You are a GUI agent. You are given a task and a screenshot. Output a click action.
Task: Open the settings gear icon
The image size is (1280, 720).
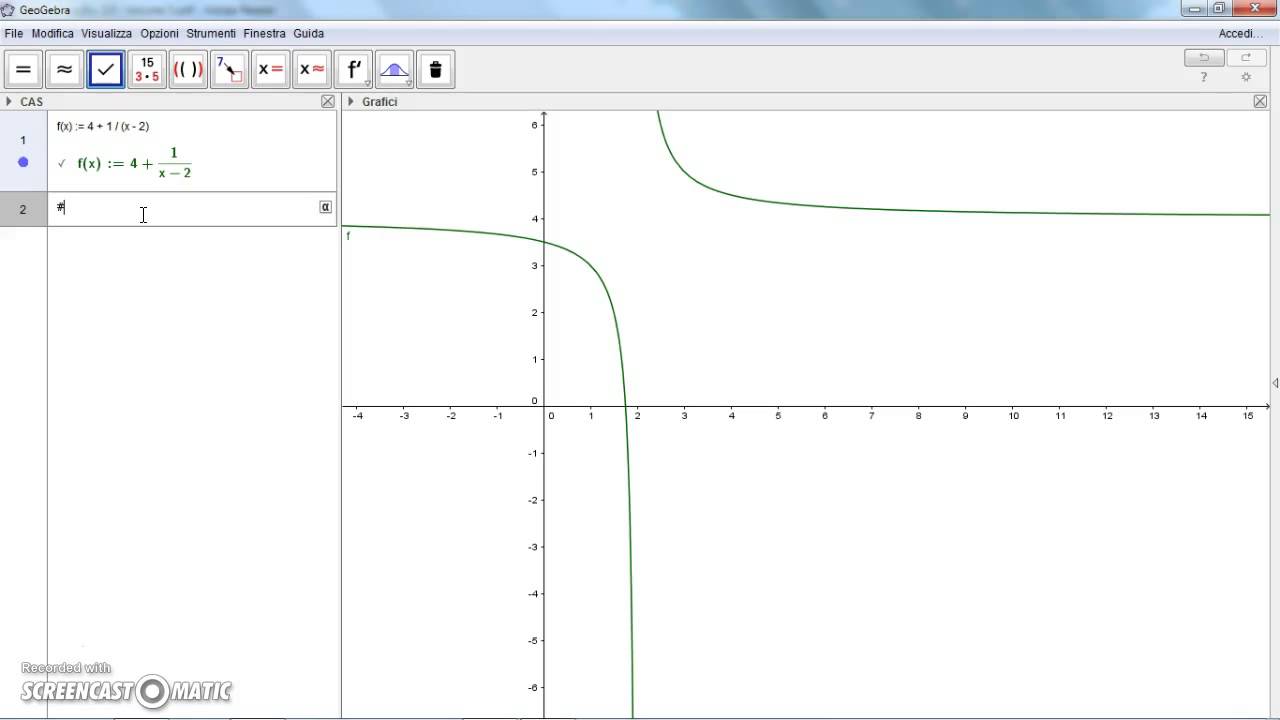[x=1246, y=77]
